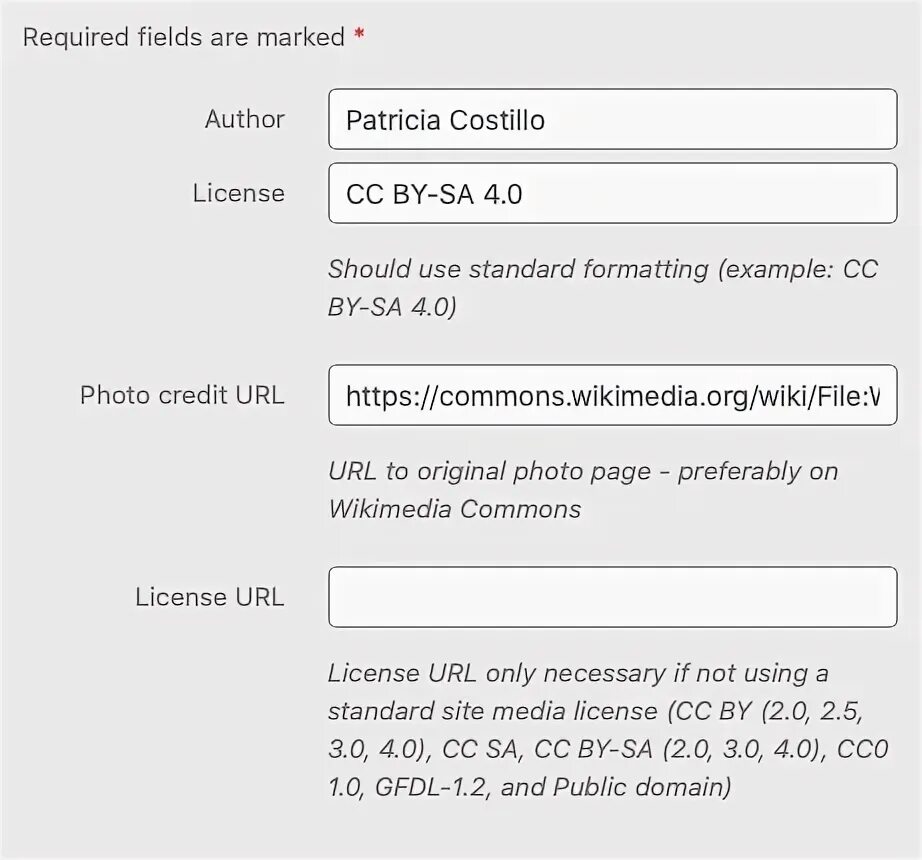Select the Photo credit URL input box
922x860 pixels.
coord(612,396)
